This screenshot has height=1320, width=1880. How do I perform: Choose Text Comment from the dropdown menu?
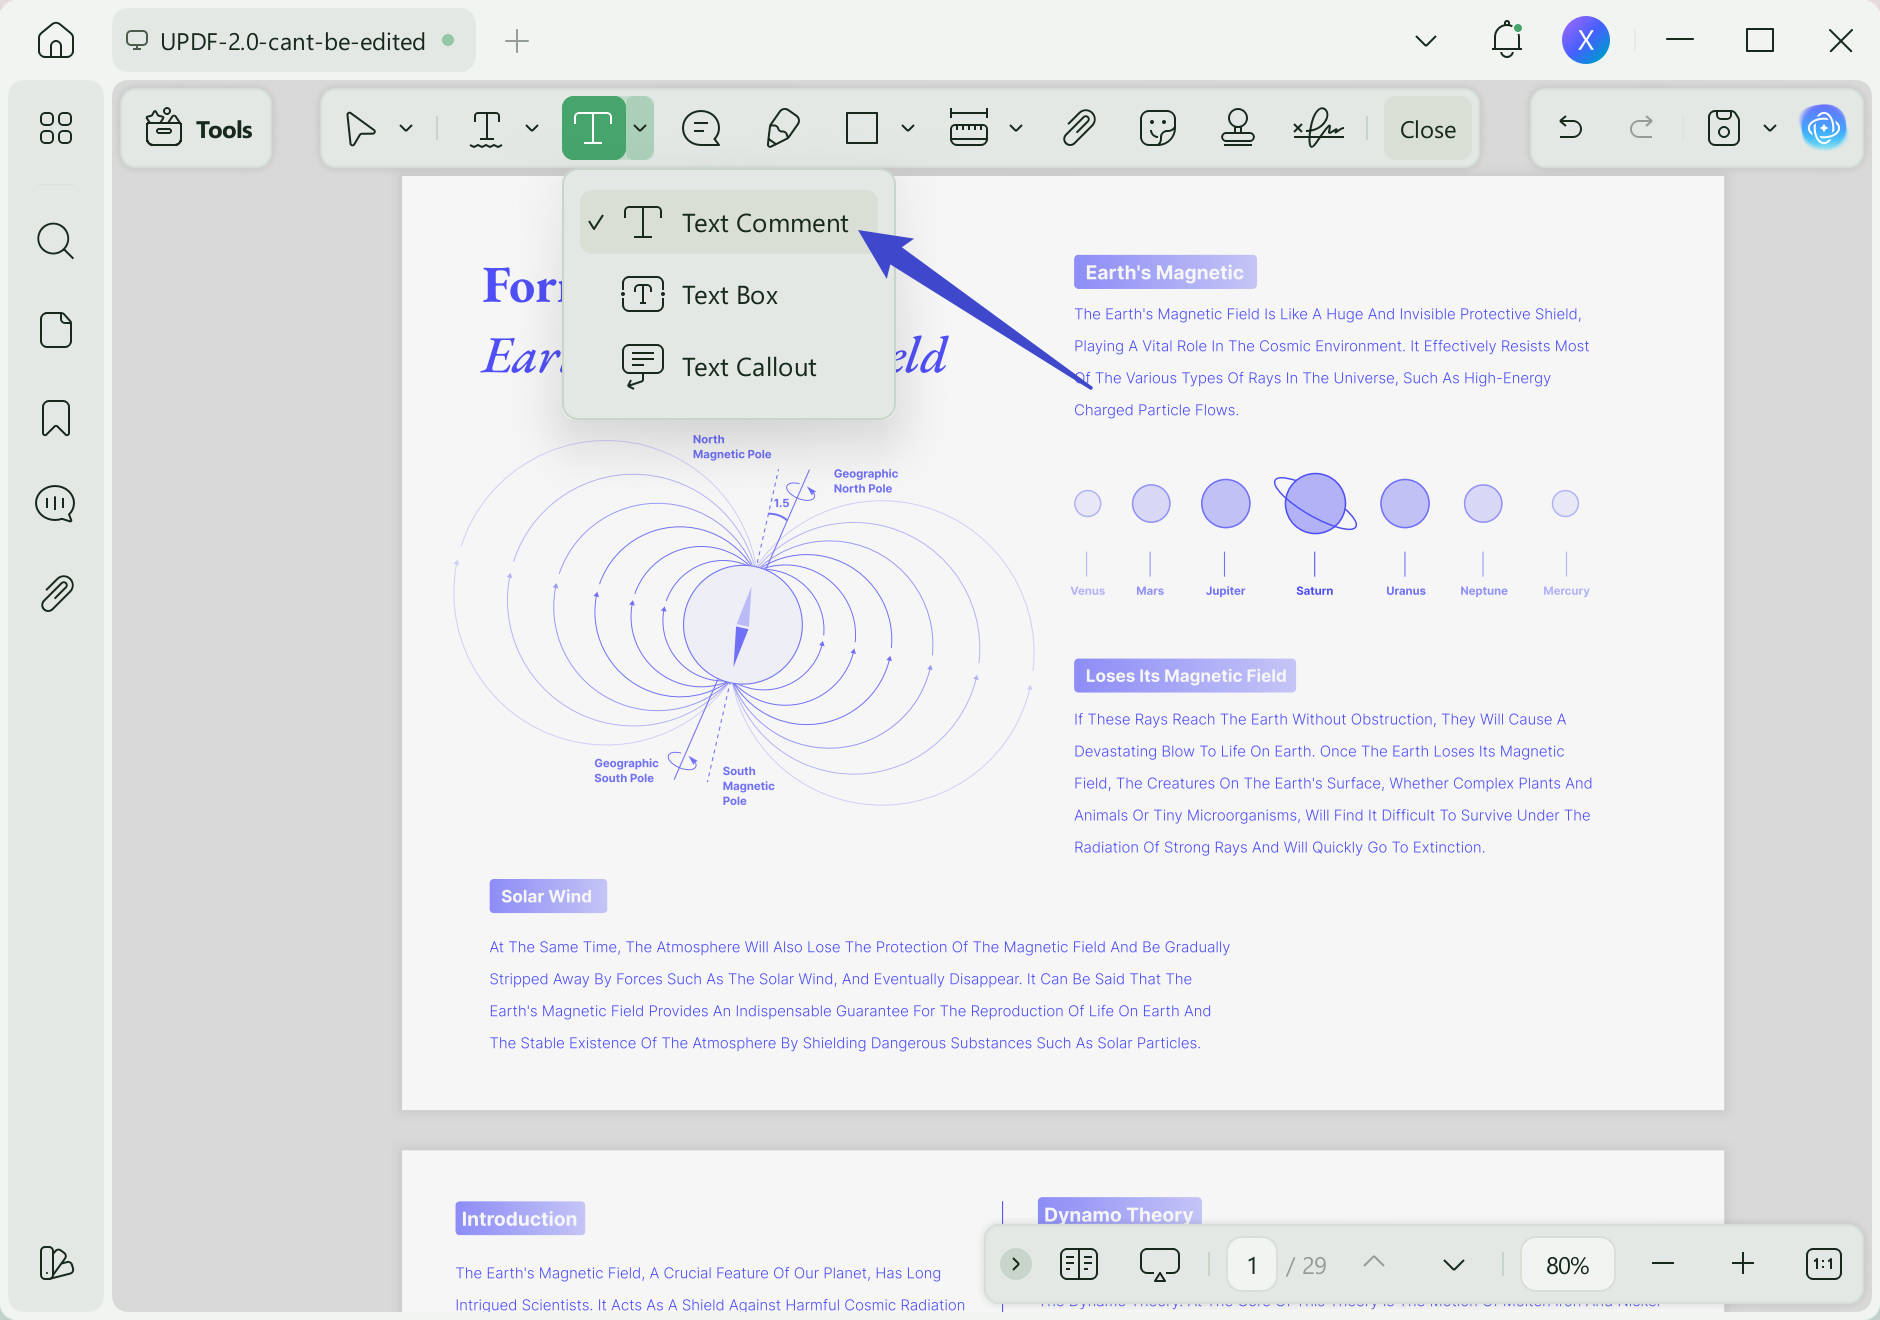729,222
